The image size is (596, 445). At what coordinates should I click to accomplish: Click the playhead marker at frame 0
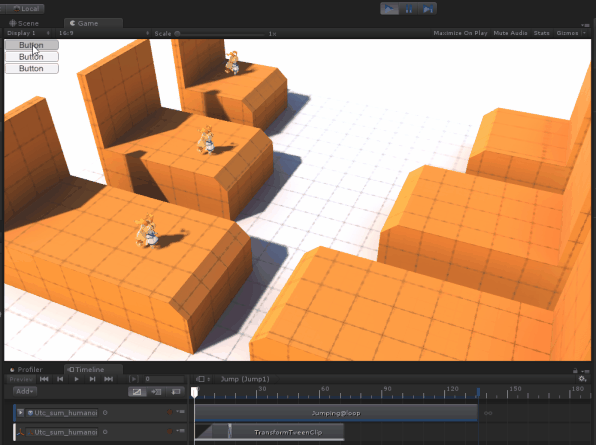tap(194, 392)
